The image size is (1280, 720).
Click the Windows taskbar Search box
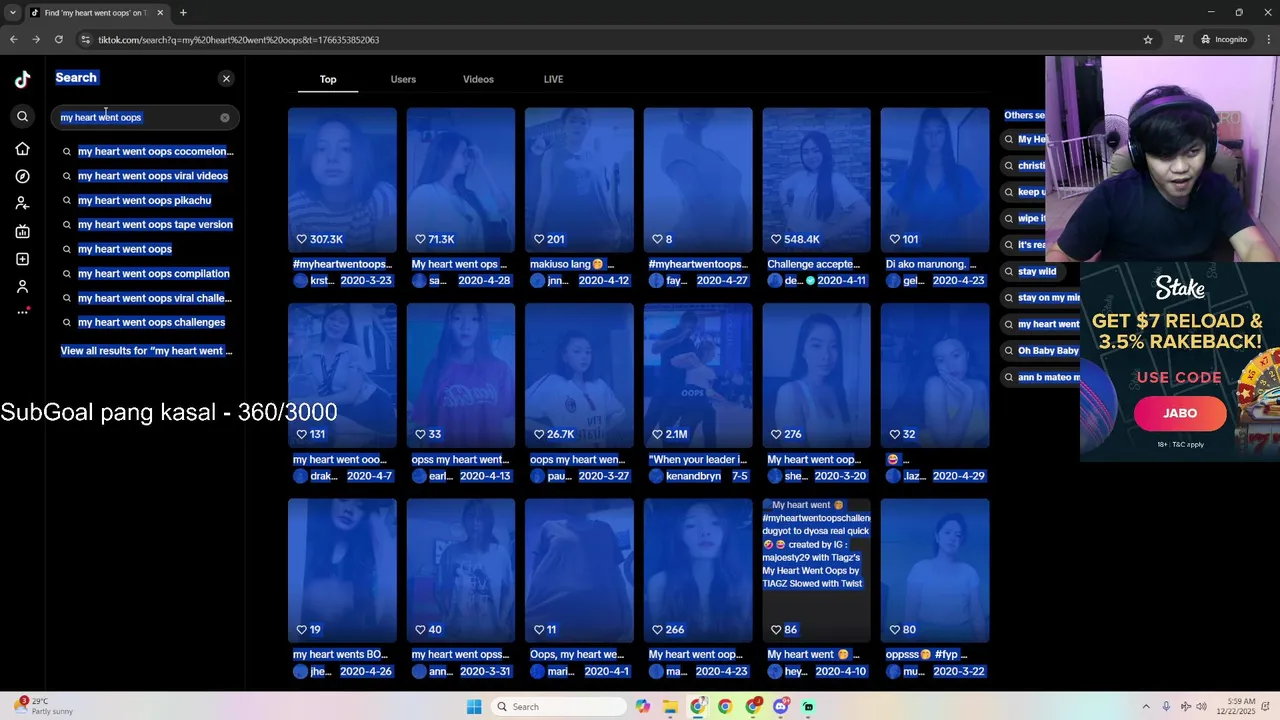(x=560, y=707)
